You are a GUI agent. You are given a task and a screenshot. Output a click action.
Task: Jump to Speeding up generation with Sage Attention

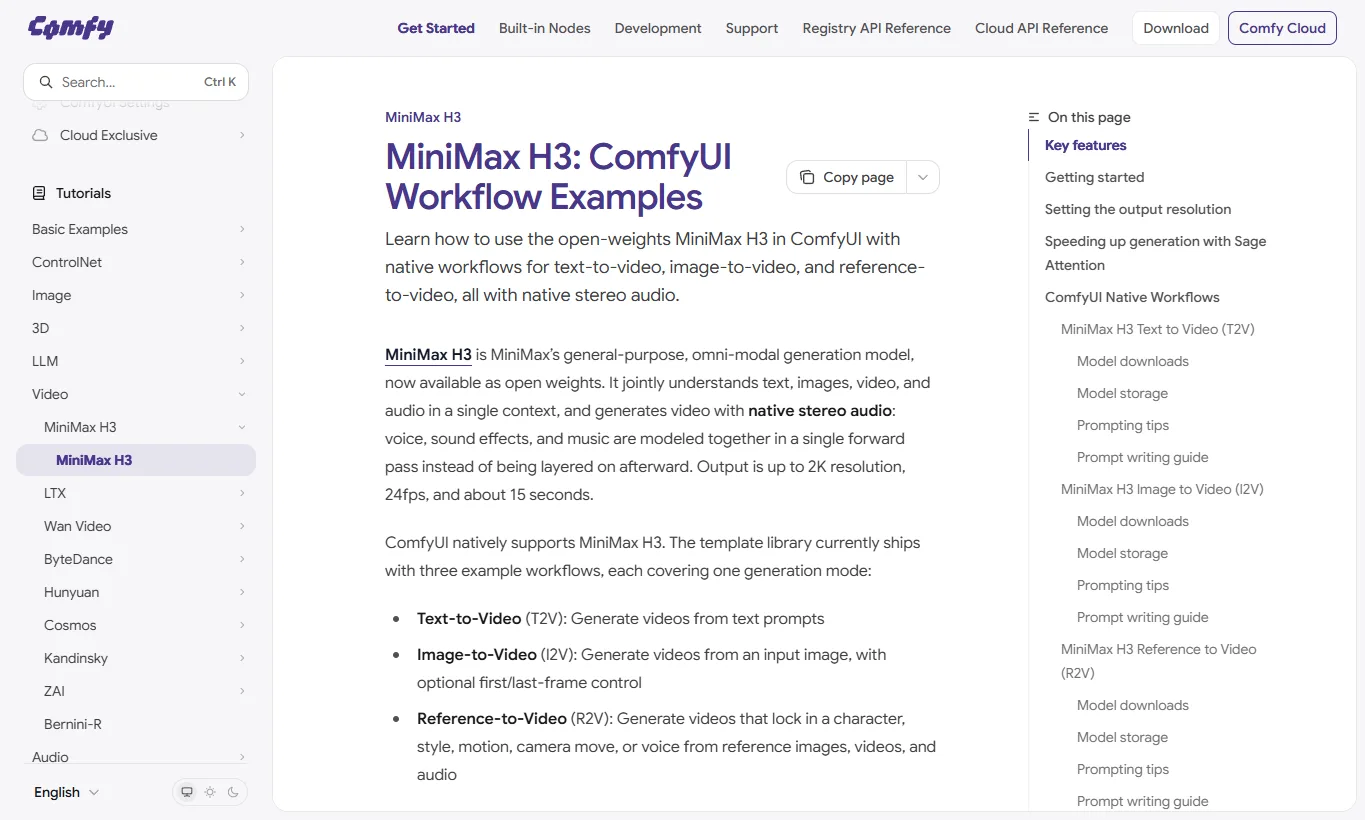tap(1156, 253)
